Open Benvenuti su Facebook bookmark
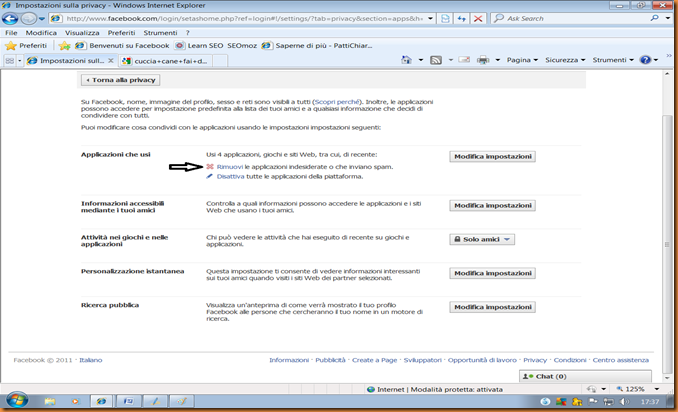 (x=122, y=45)
